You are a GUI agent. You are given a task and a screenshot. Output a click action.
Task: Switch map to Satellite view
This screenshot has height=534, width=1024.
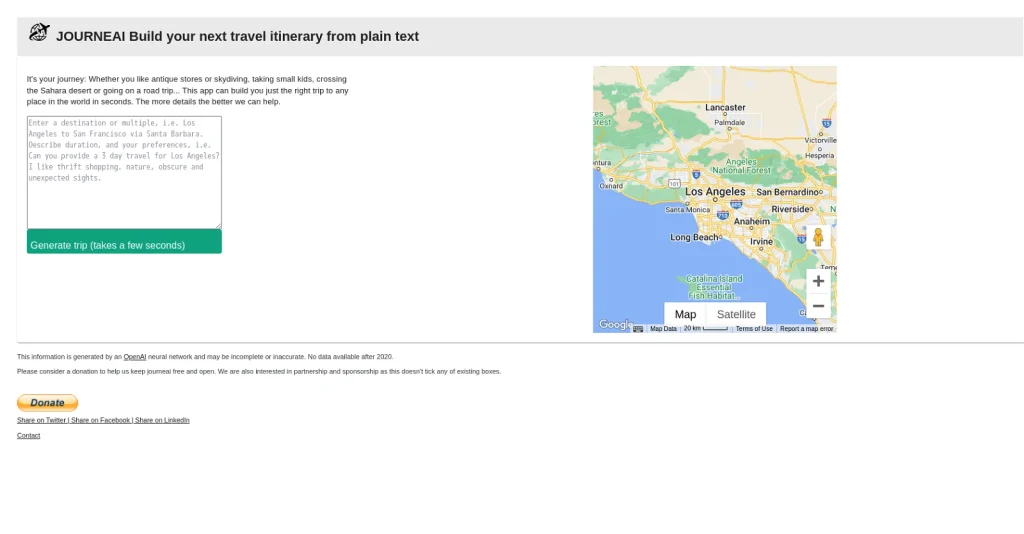pyautogui.click(x=736, y=314)
